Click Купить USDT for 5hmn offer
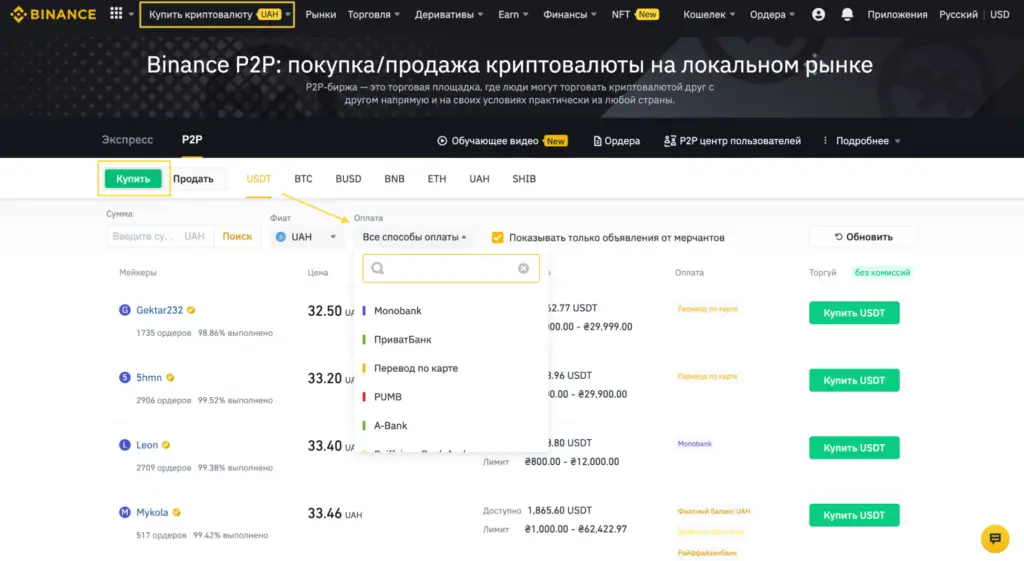 click(853, 380)
